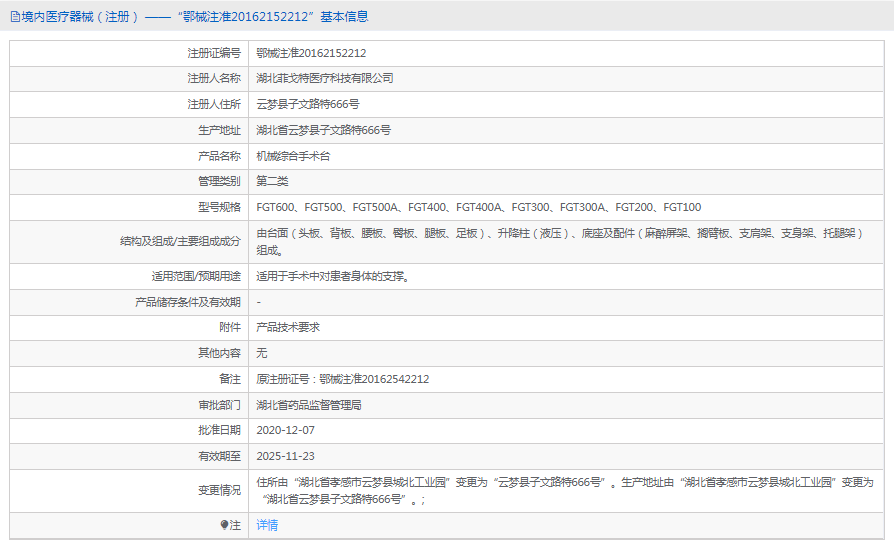Click registration number 鄂械注准20162152212 in 注册证编号 row
The height and width of the screenshot is (547, 894).
(311, 53)
